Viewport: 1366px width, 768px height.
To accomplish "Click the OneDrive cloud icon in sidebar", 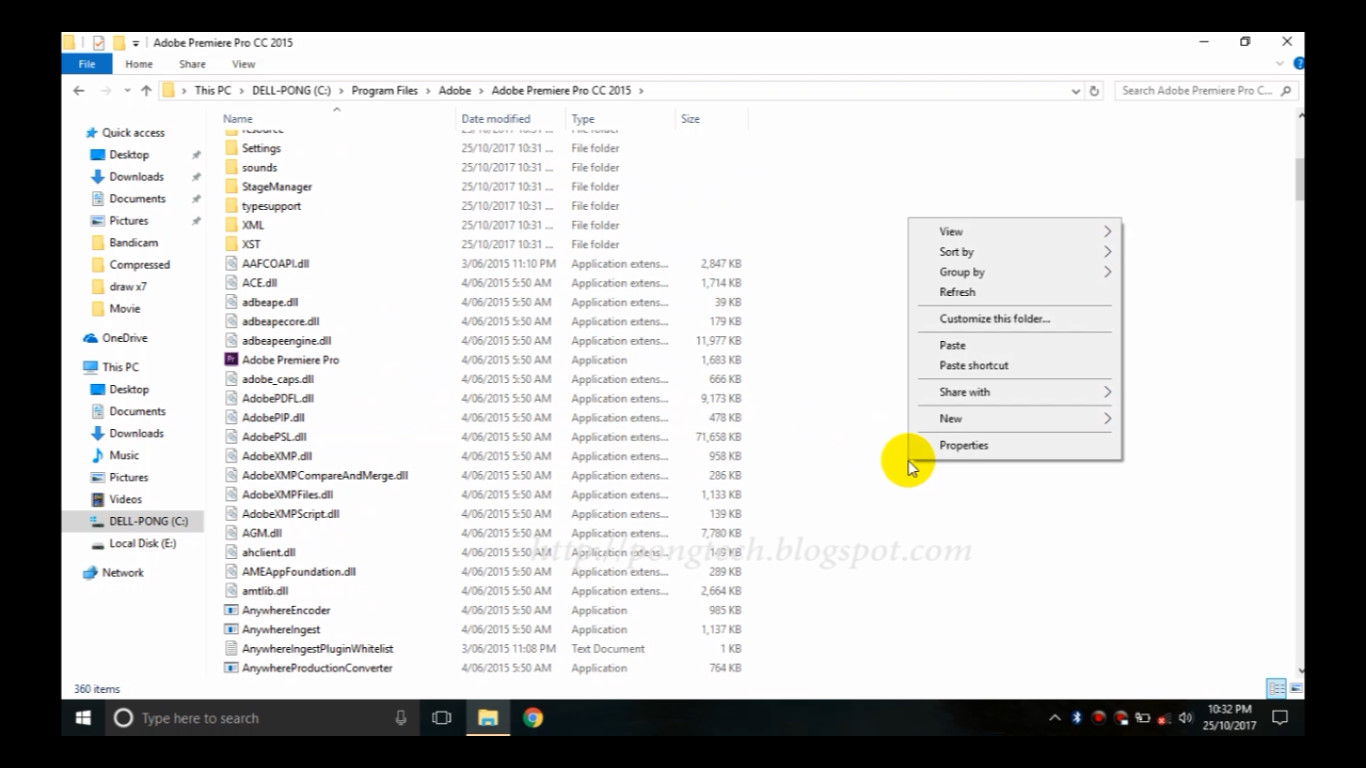I will (91, 338).
